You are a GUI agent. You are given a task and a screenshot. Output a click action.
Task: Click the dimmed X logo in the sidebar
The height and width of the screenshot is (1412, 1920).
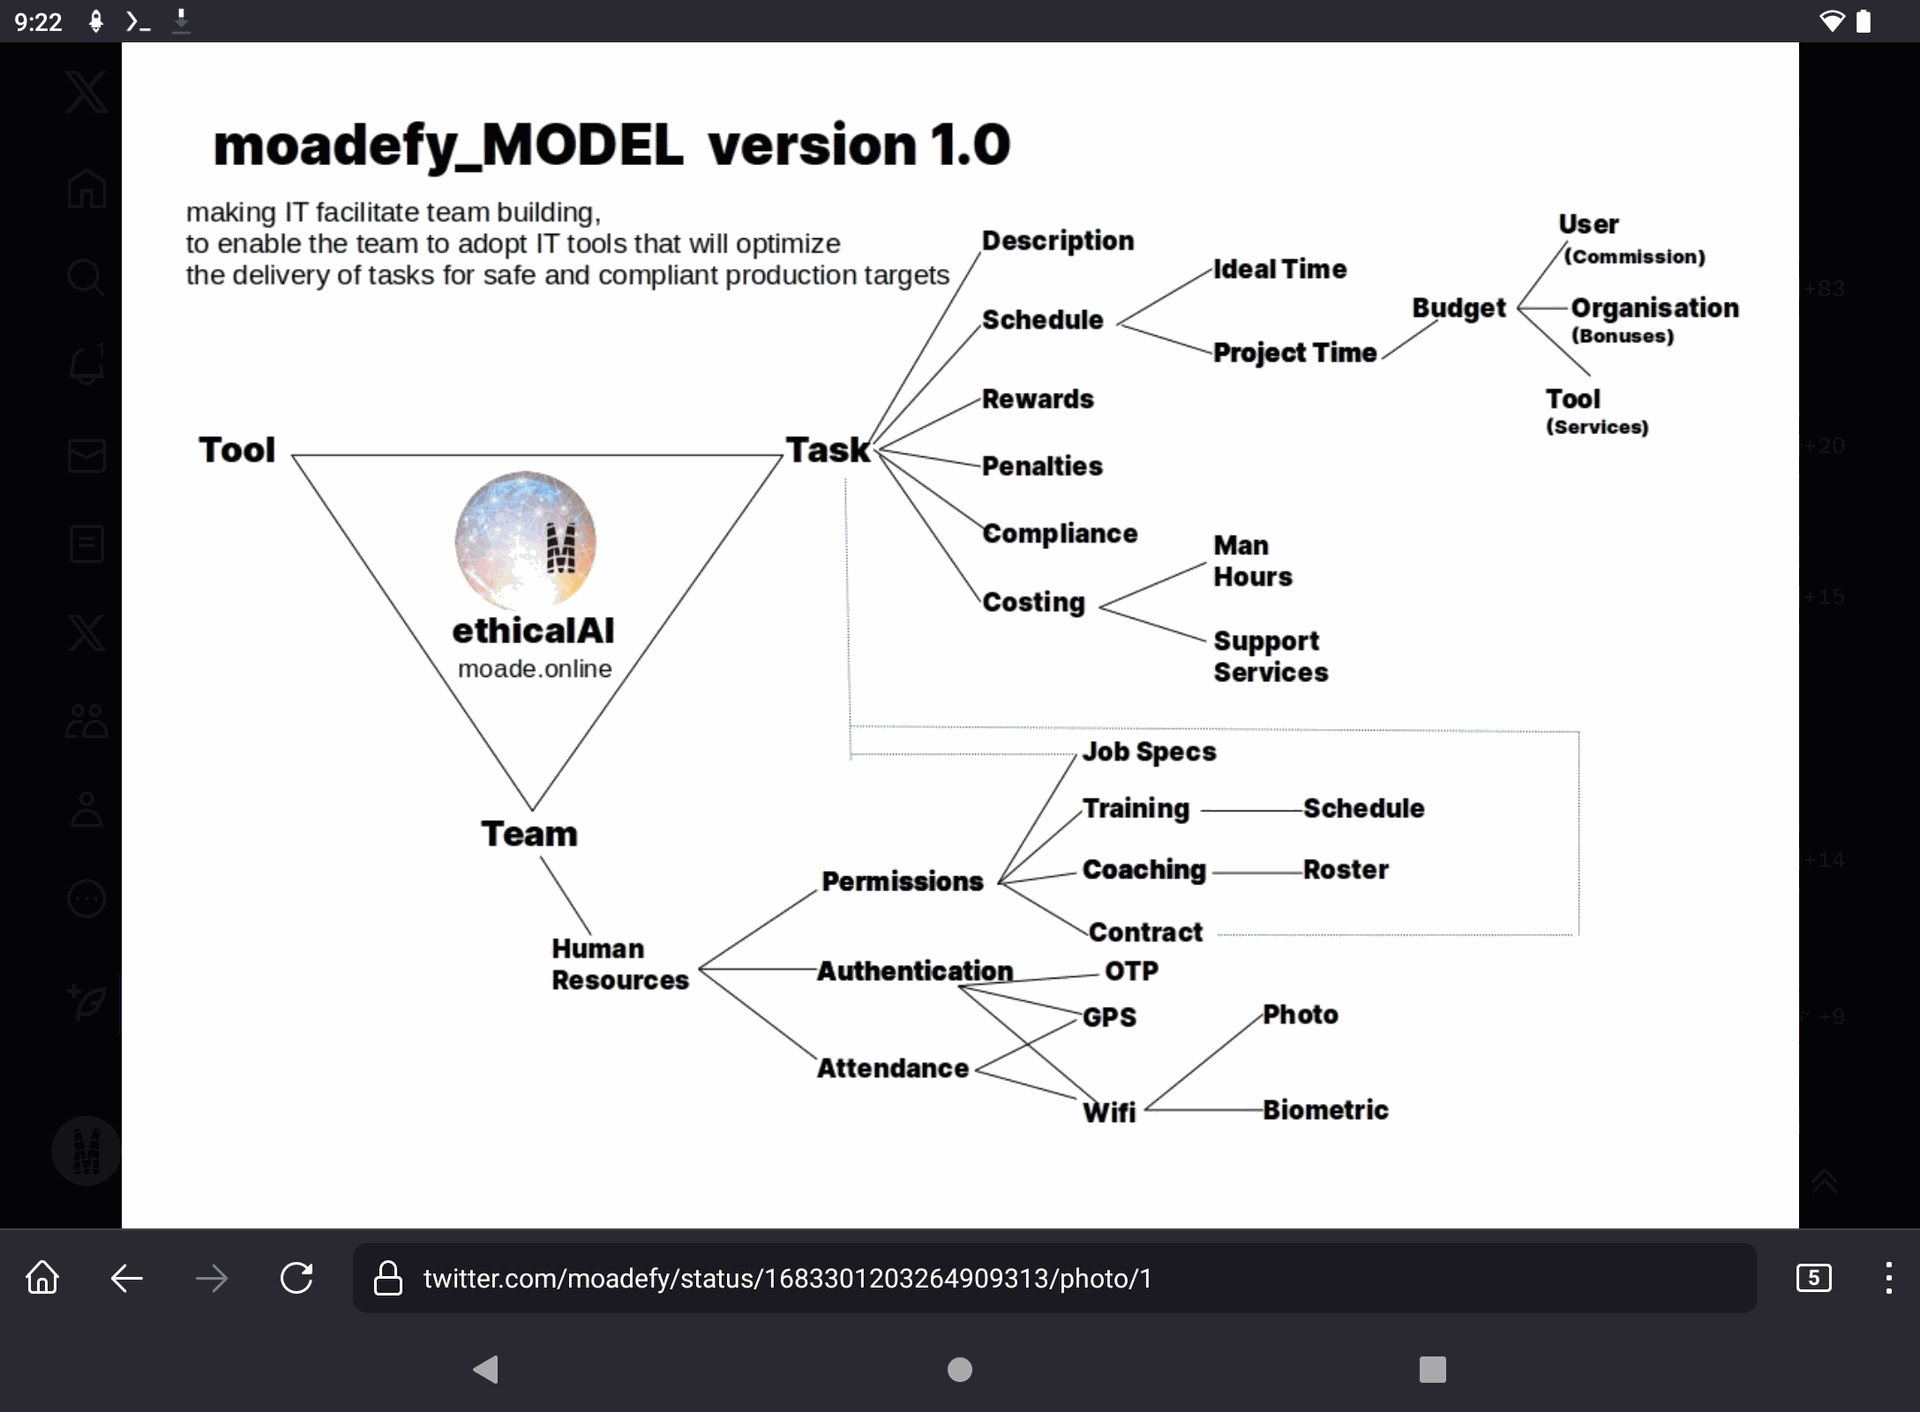point(86,92)
